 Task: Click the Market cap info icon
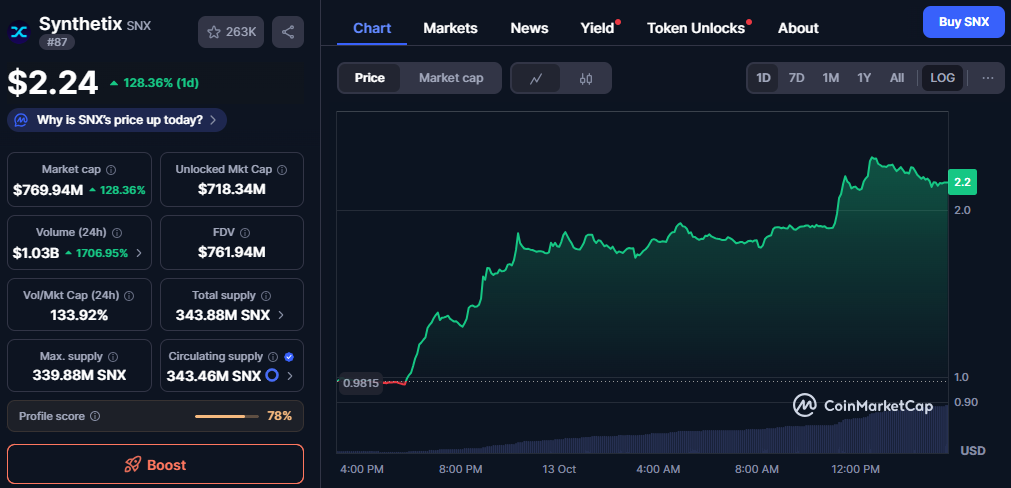click(111, 170)
